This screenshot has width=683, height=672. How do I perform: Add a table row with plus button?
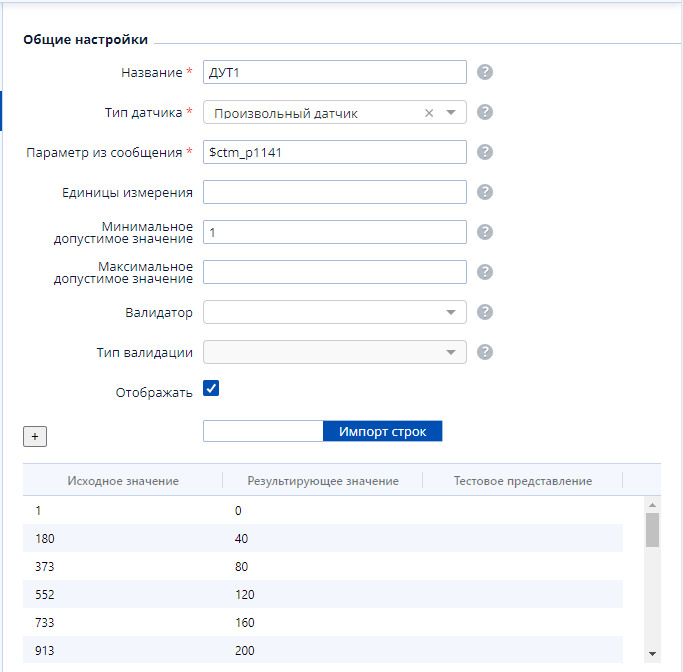point(35,436)
